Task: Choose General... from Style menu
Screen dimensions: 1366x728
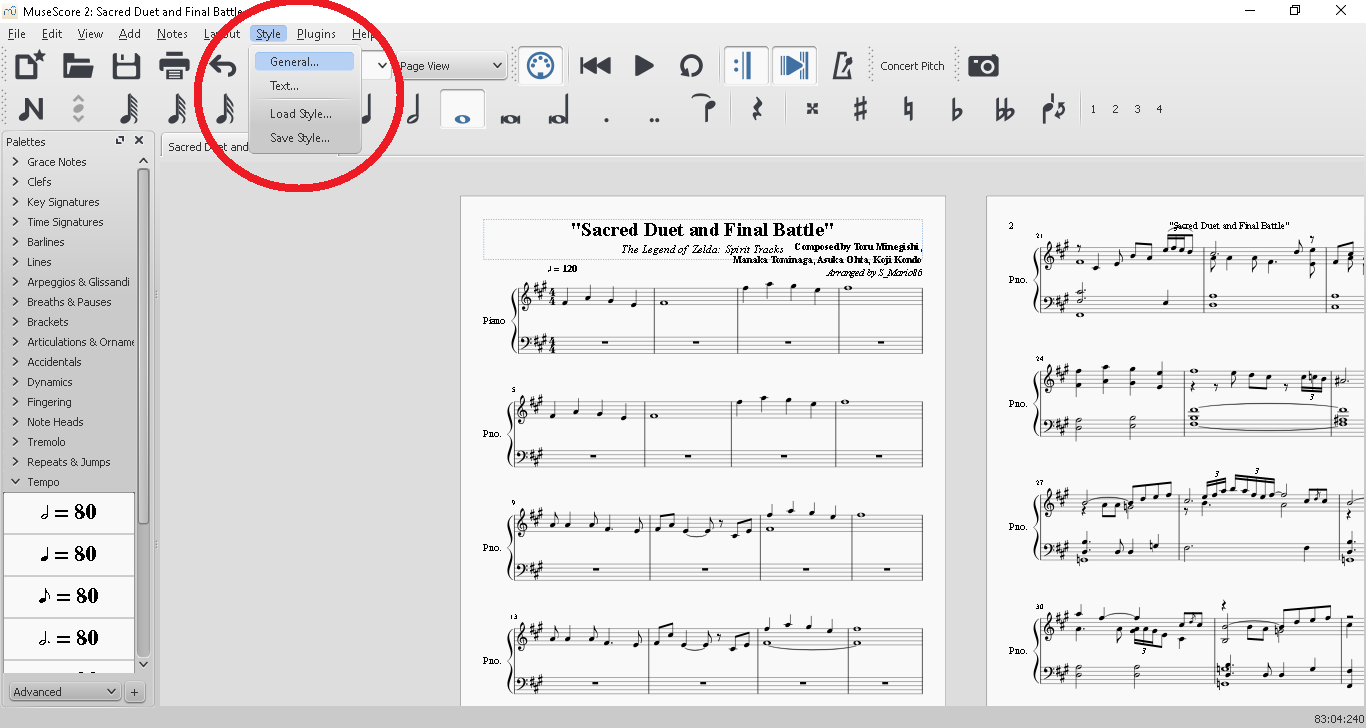Action: pos(304,62)
